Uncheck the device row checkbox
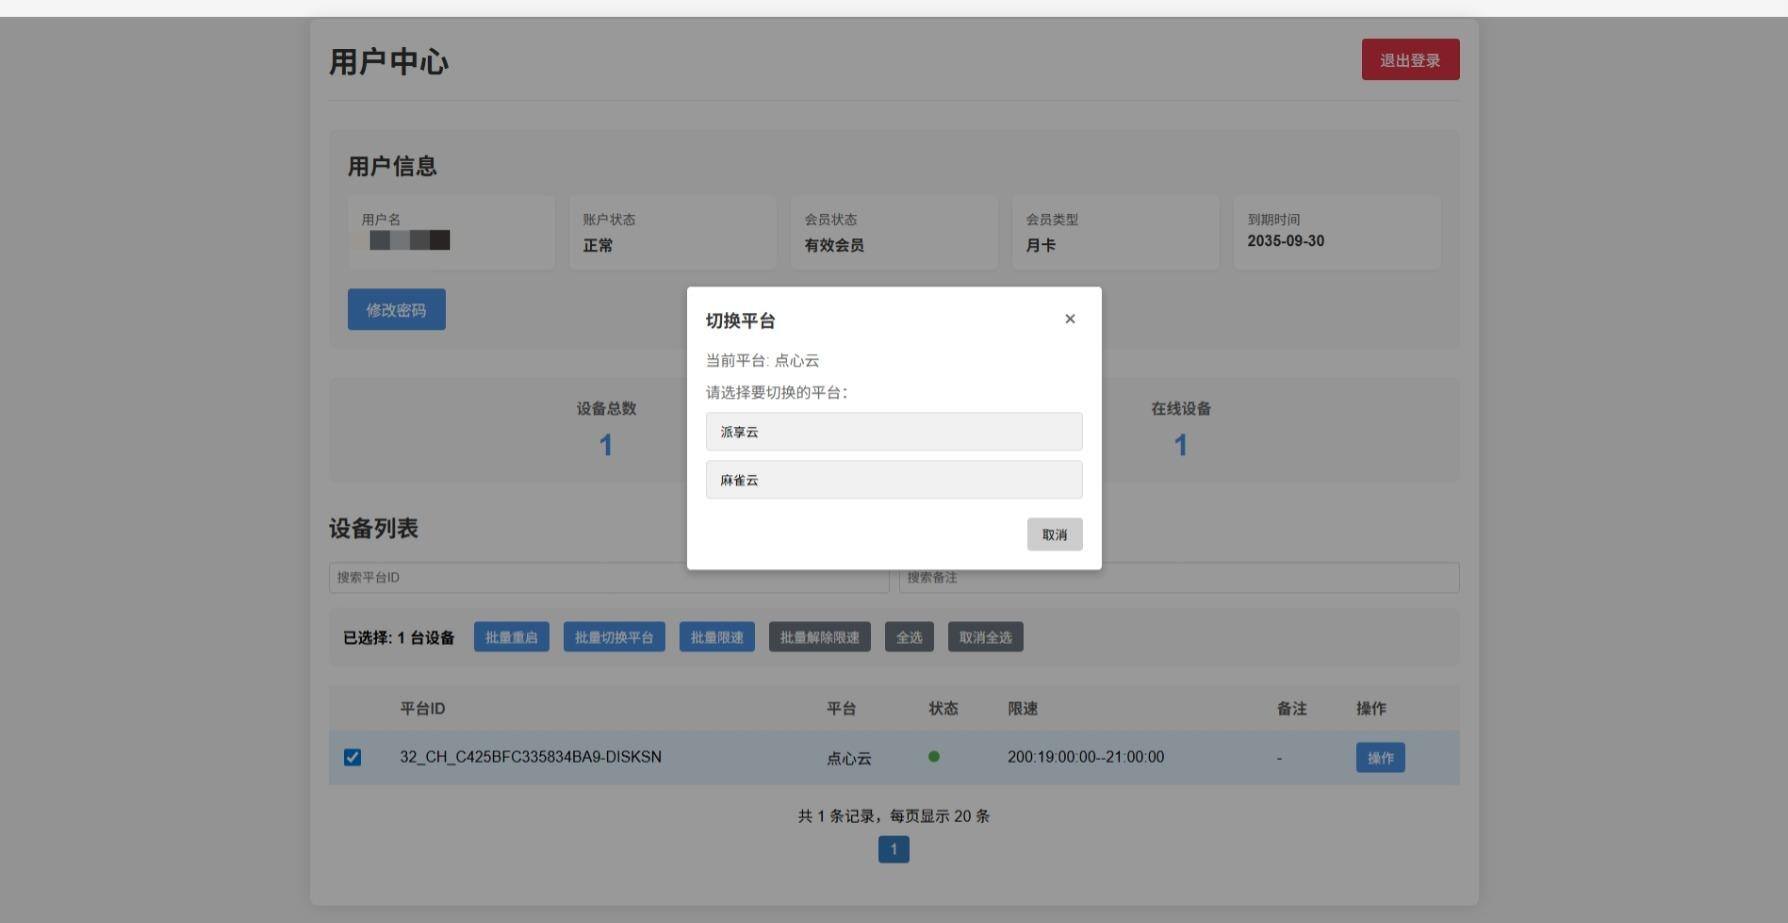This screenshot has width=1788, height=923. [352, 758]
